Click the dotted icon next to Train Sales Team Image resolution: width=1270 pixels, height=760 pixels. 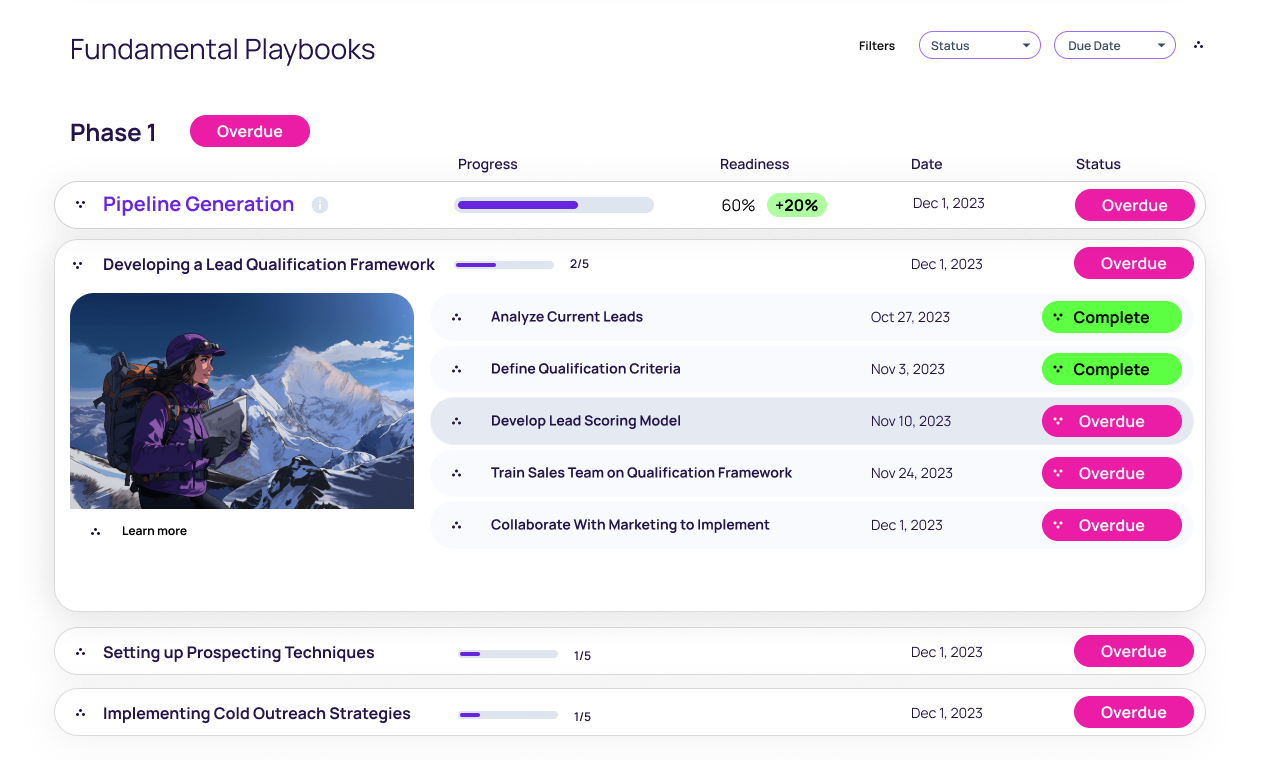(x=458, y=473)
